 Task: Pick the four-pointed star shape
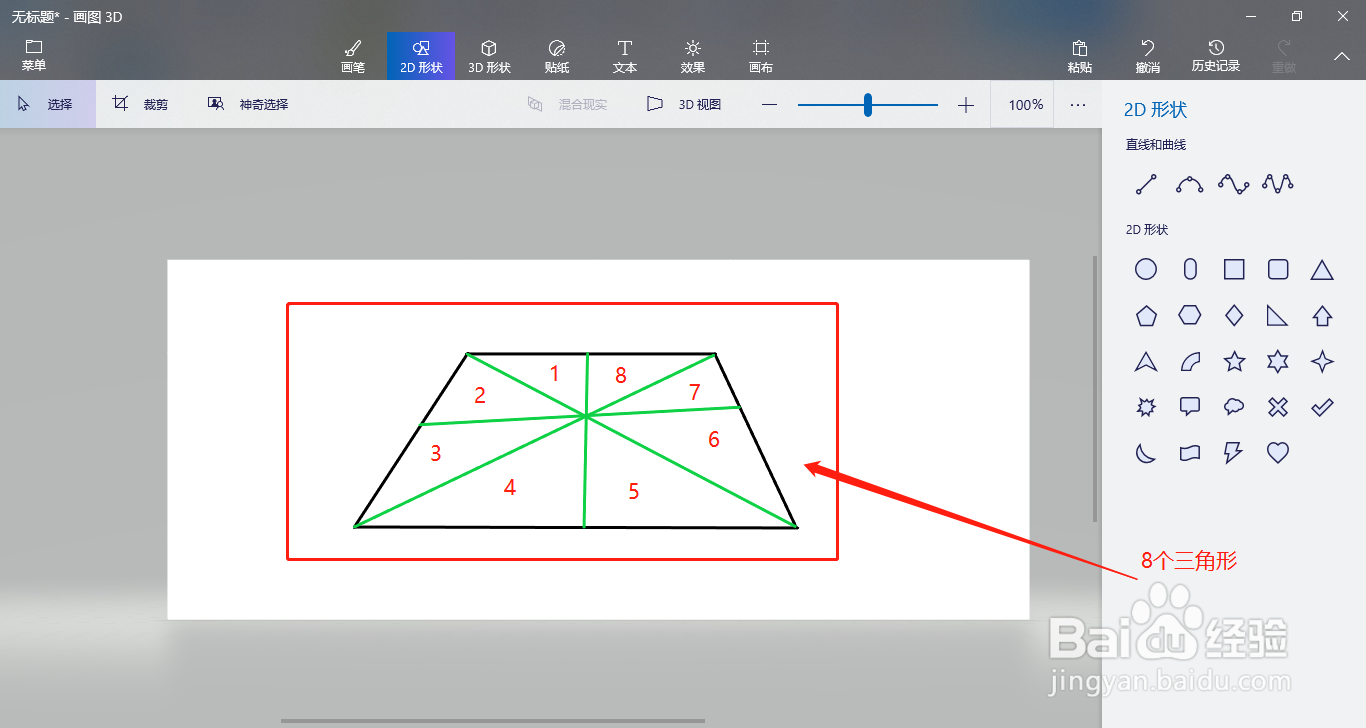point(1322,361)
